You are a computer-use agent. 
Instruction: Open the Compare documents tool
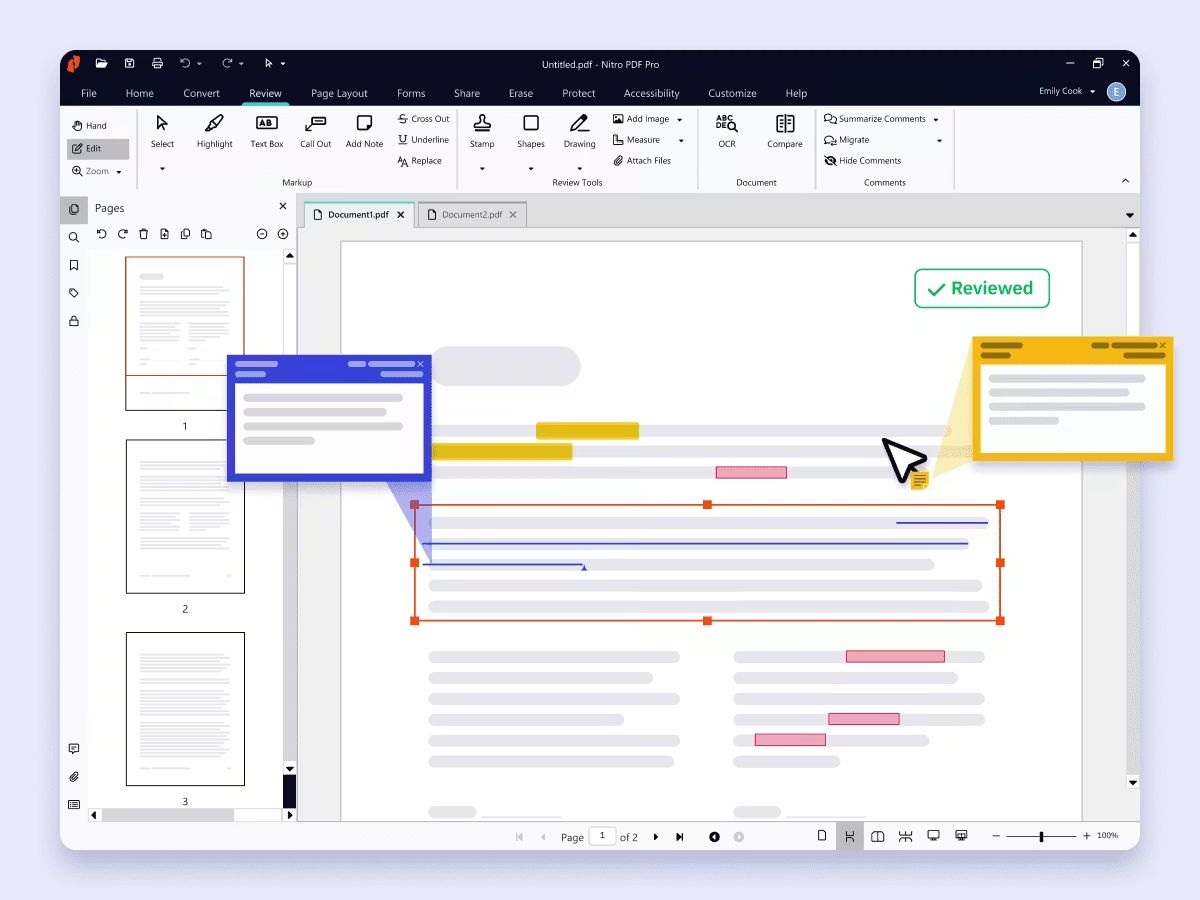pos(785,131)
